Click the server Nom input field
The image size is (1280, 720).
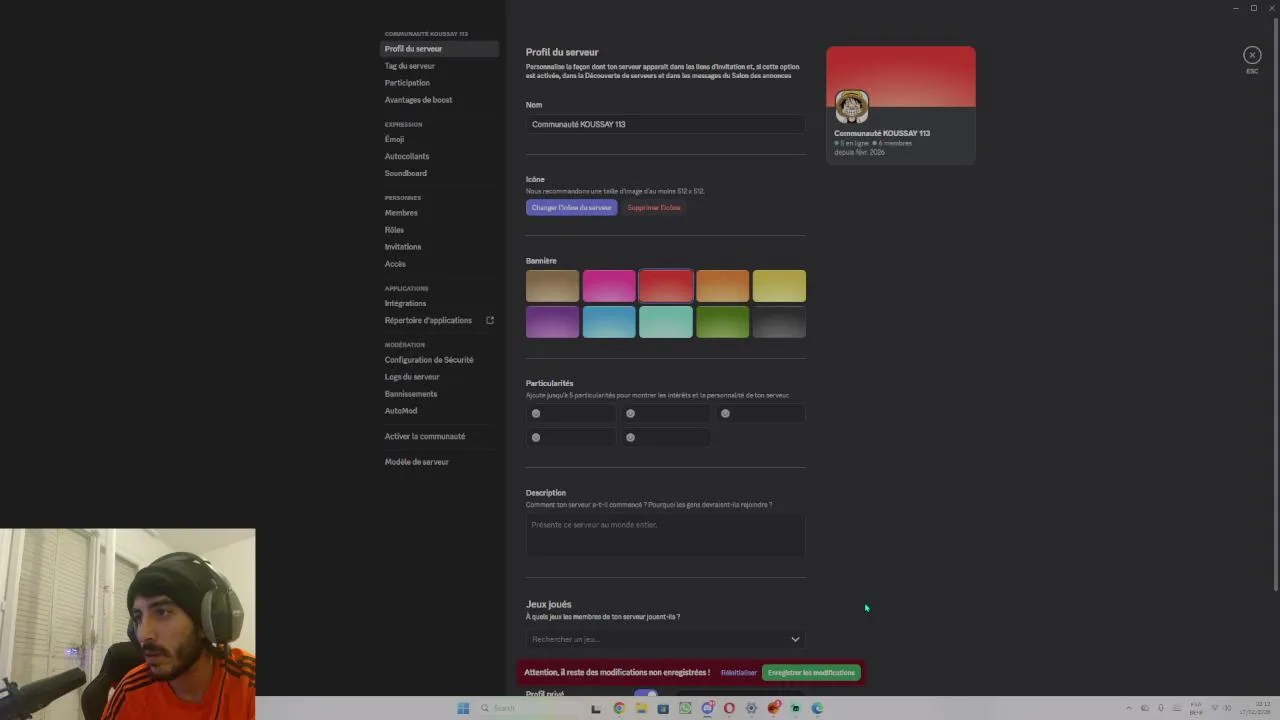tap(665, 124)
